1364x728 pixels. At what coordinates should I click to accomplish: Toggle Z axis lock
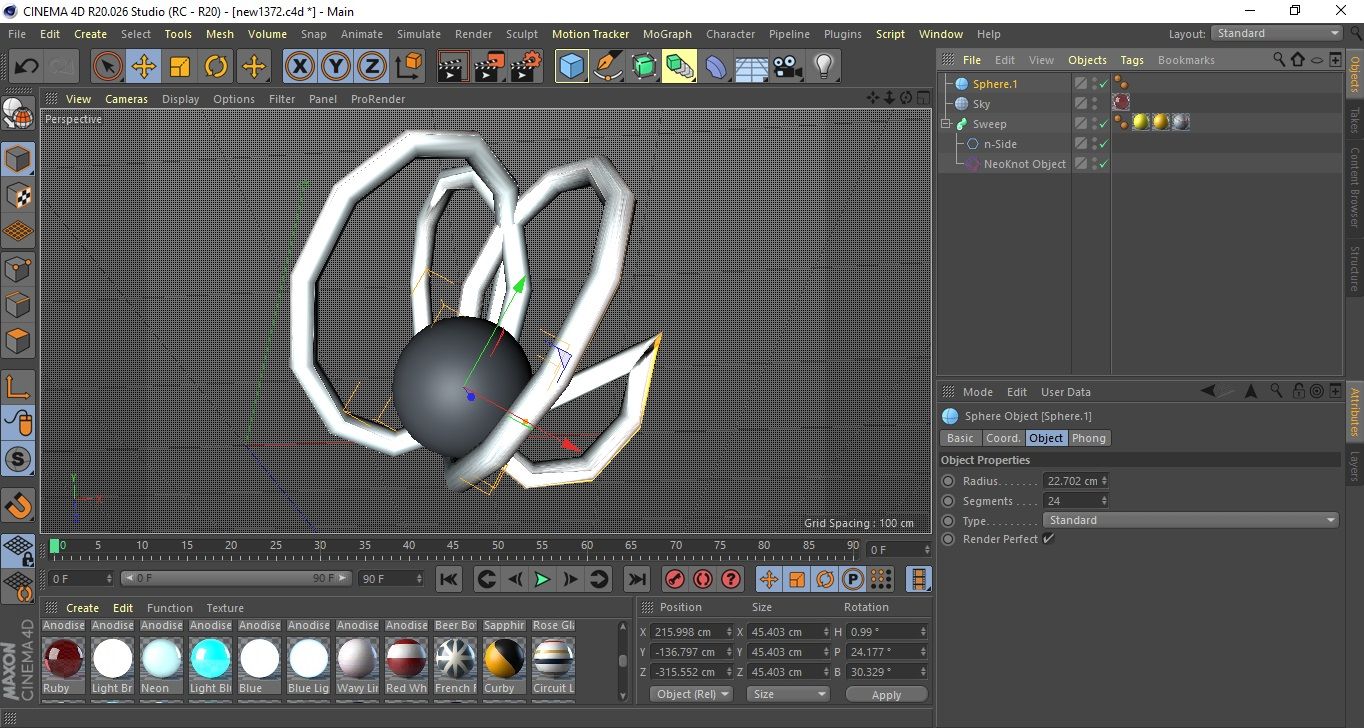point(372,67)
